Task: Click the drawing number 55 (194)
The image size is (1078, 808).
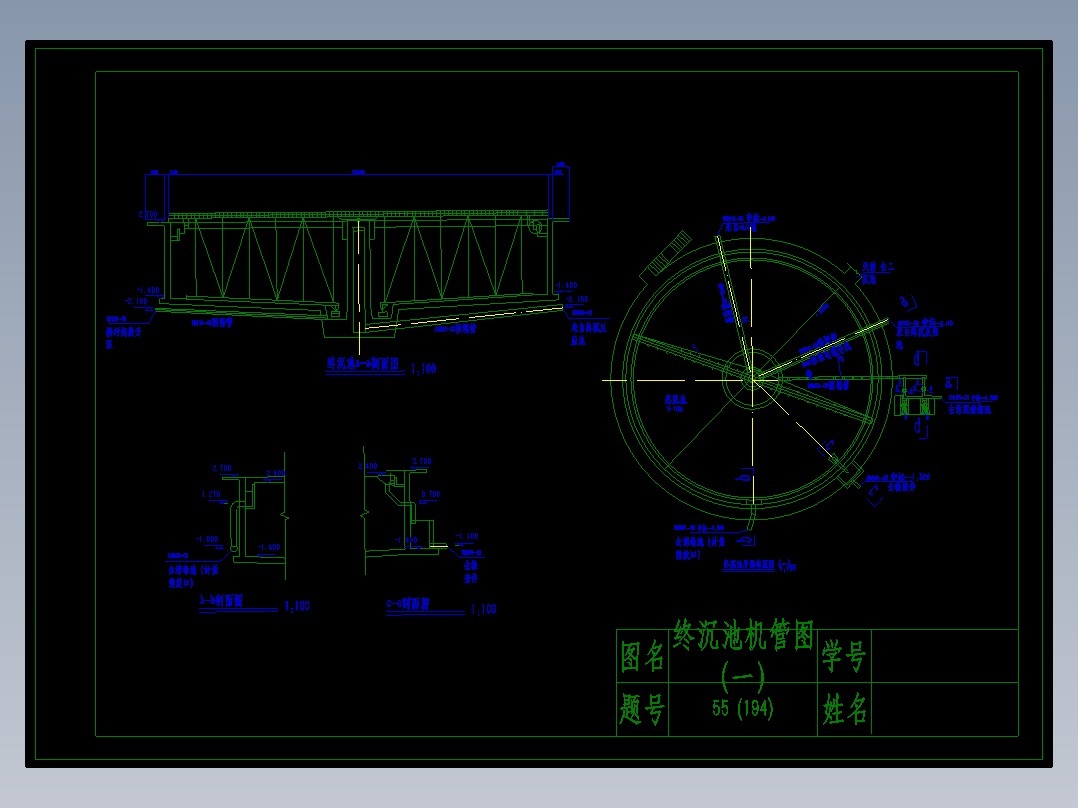Action: tap(742, 708)
